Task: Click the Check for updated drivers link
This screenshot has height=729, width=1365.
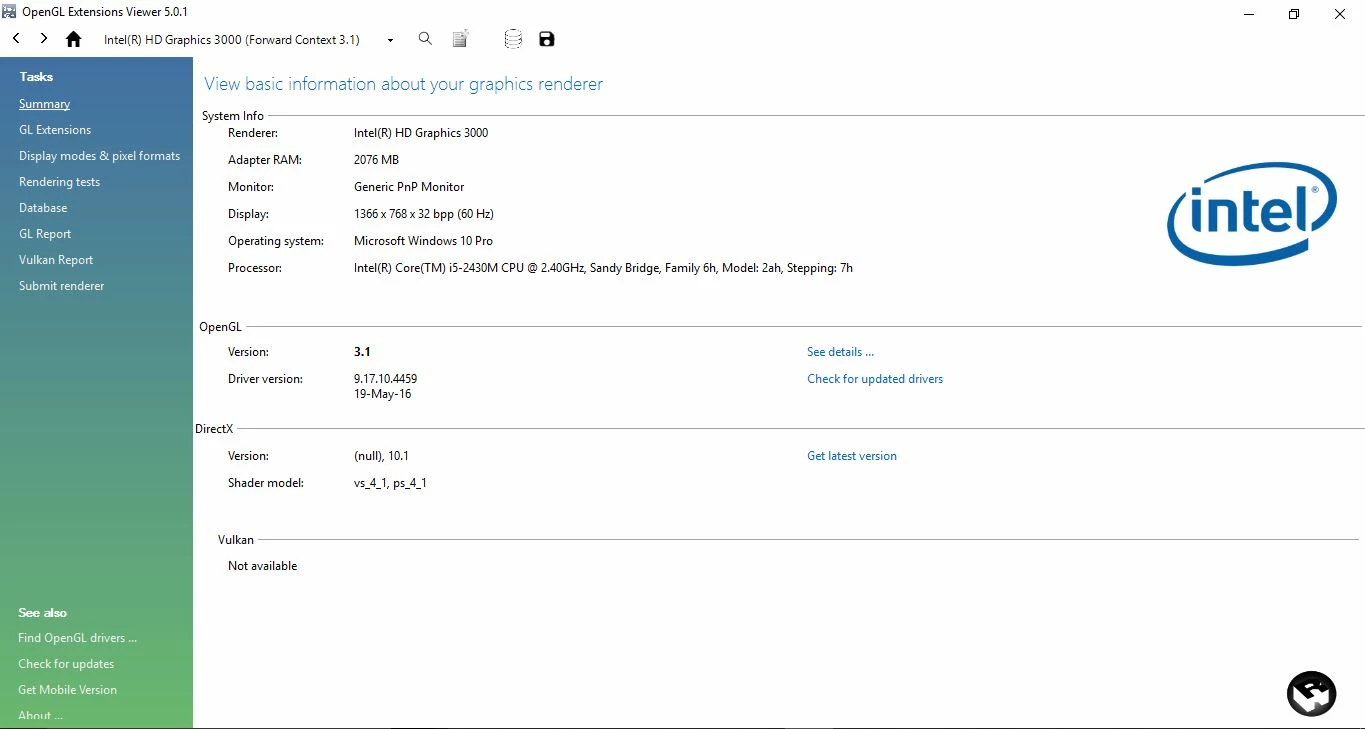Action: click(875, 379)
